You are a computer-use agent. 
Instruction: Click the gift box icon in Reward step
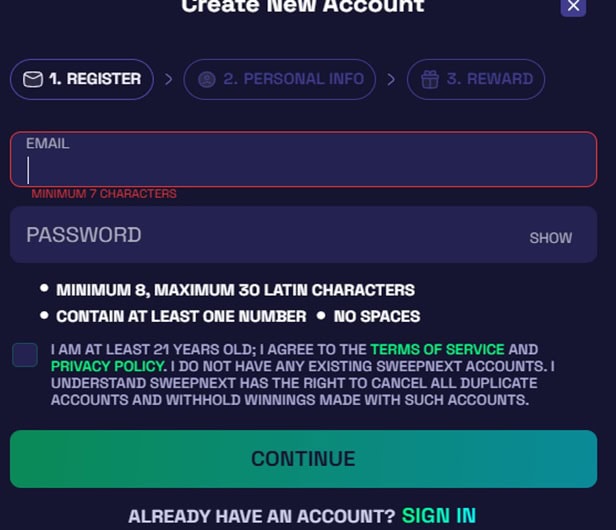coord(430,79)
